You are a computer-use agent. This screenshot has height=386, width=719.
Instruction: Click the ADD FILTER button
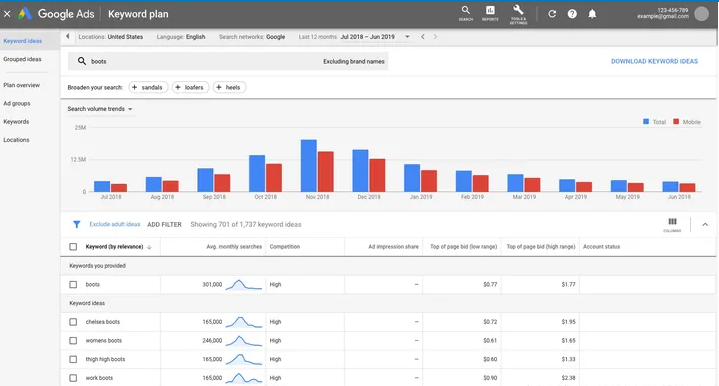(x=164, y=225)
